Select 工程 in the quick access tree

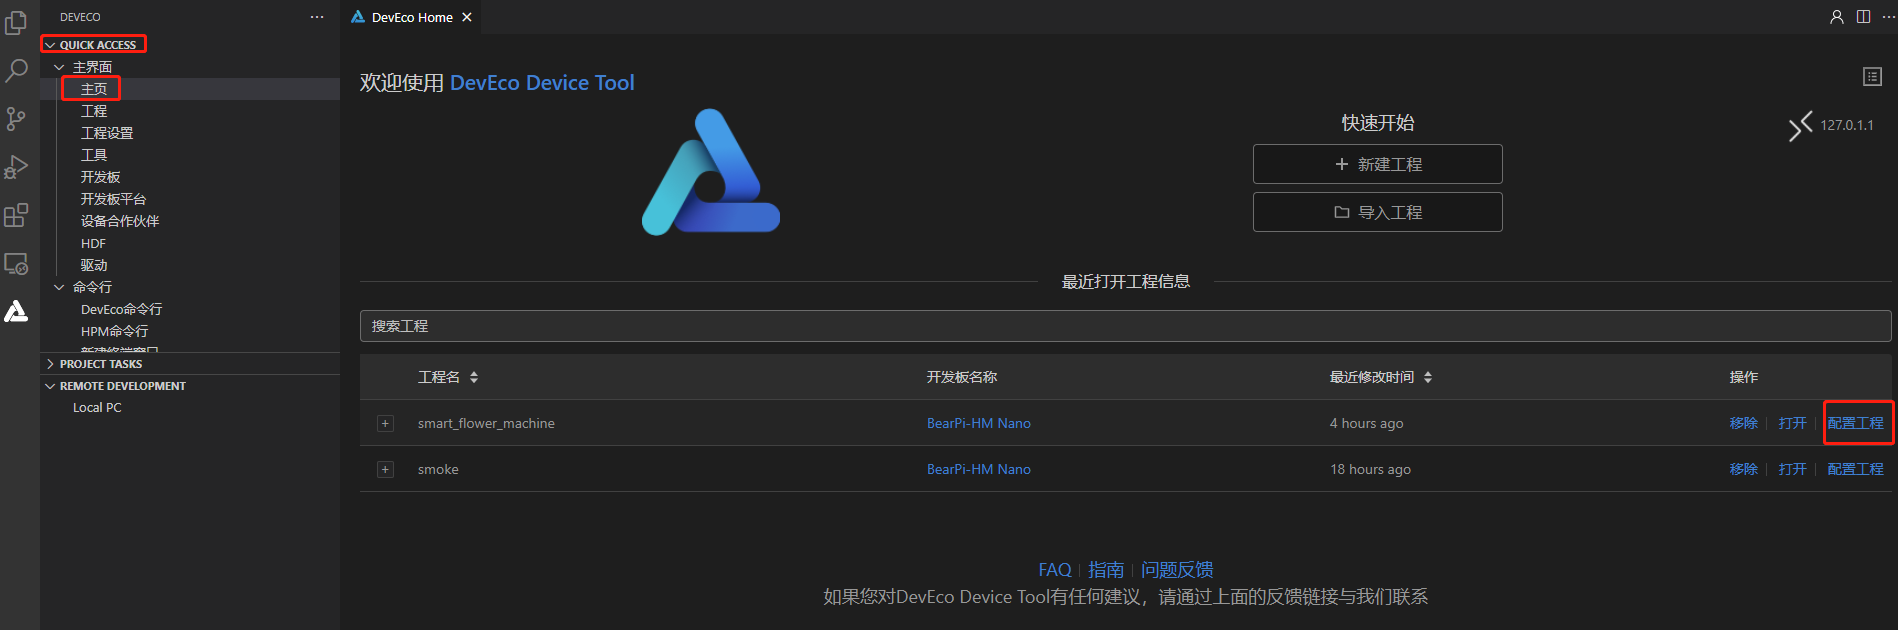tap(94, 111)
